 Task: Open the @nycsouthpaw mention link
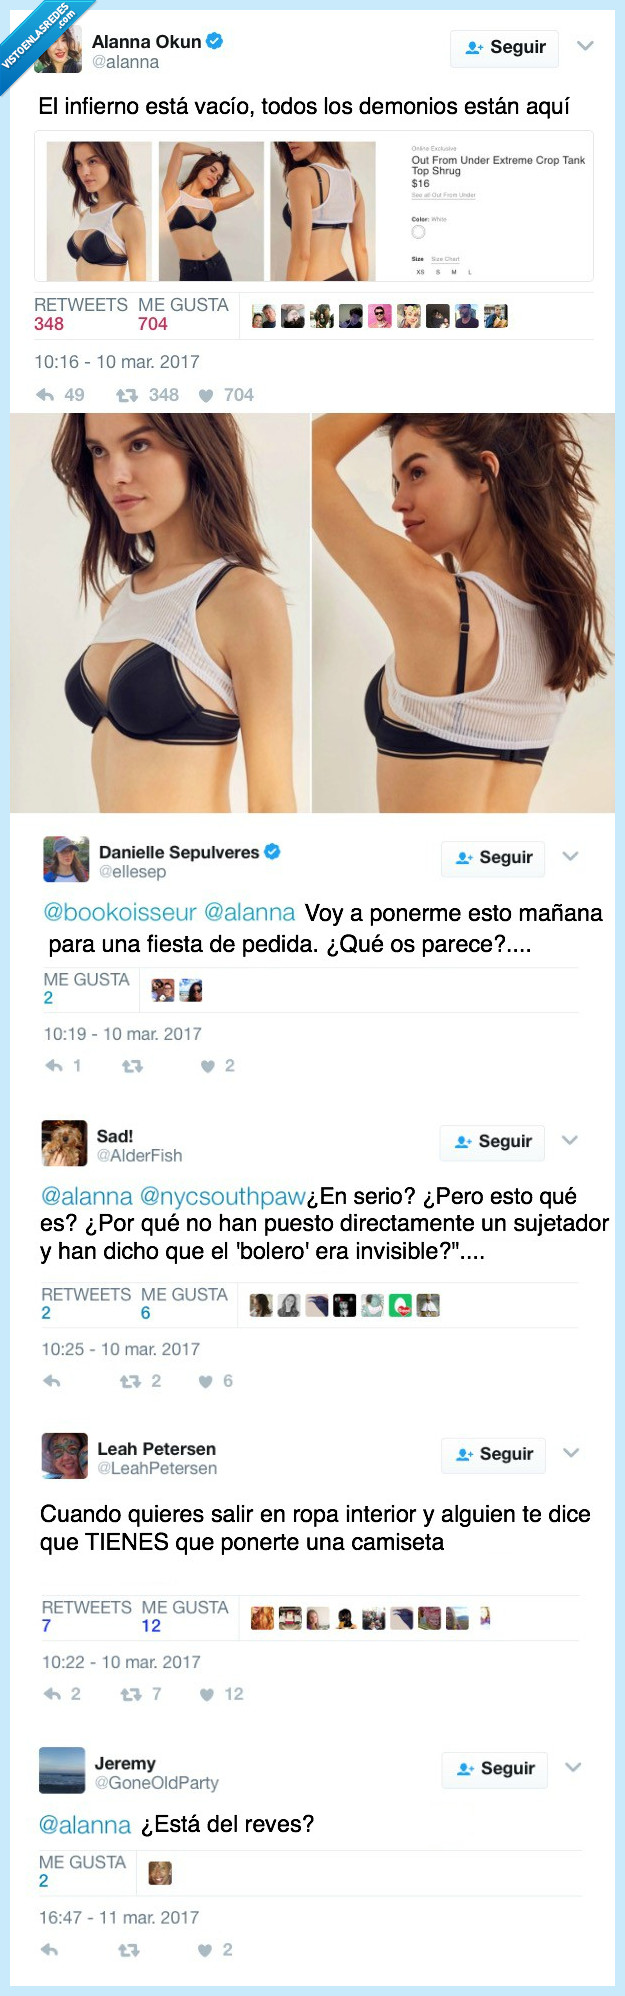(x=223, y=1196)
